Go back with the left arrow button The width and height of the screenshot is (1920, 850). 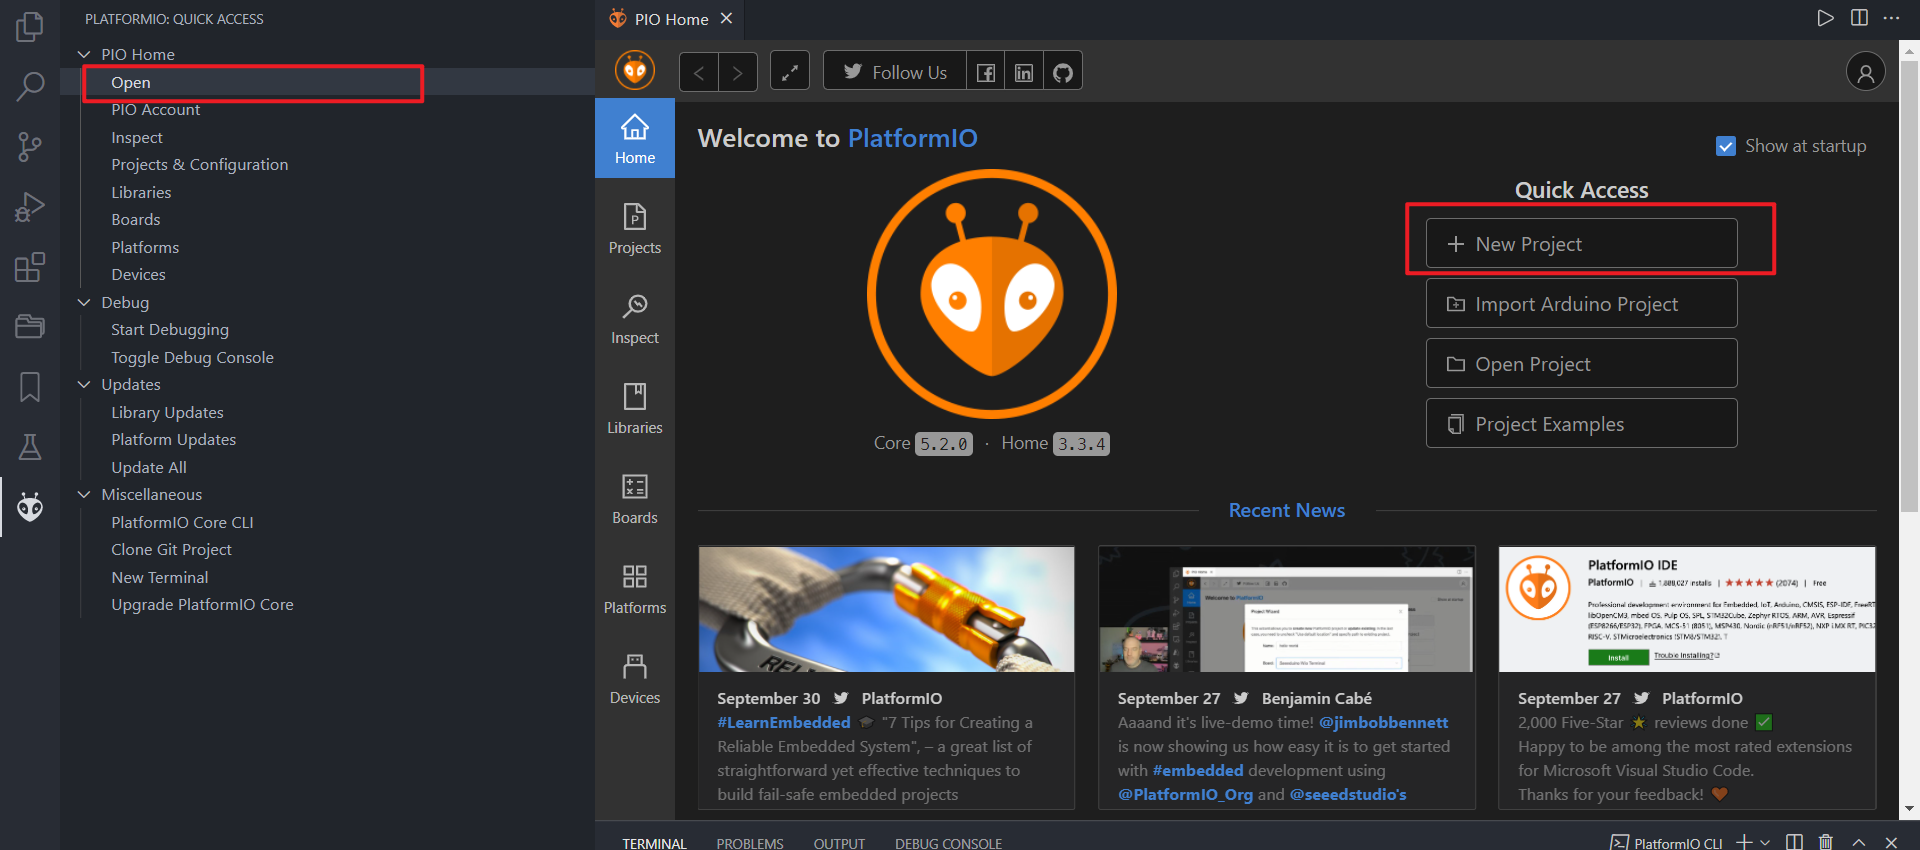pos(699,72)
